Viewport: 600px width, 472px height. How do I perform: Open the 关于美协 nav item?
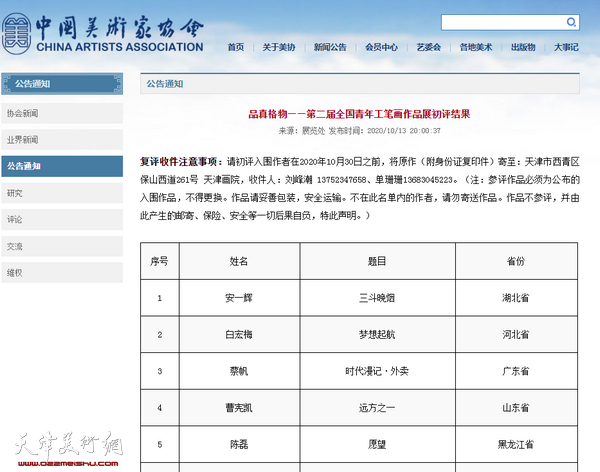click(279, 47)
